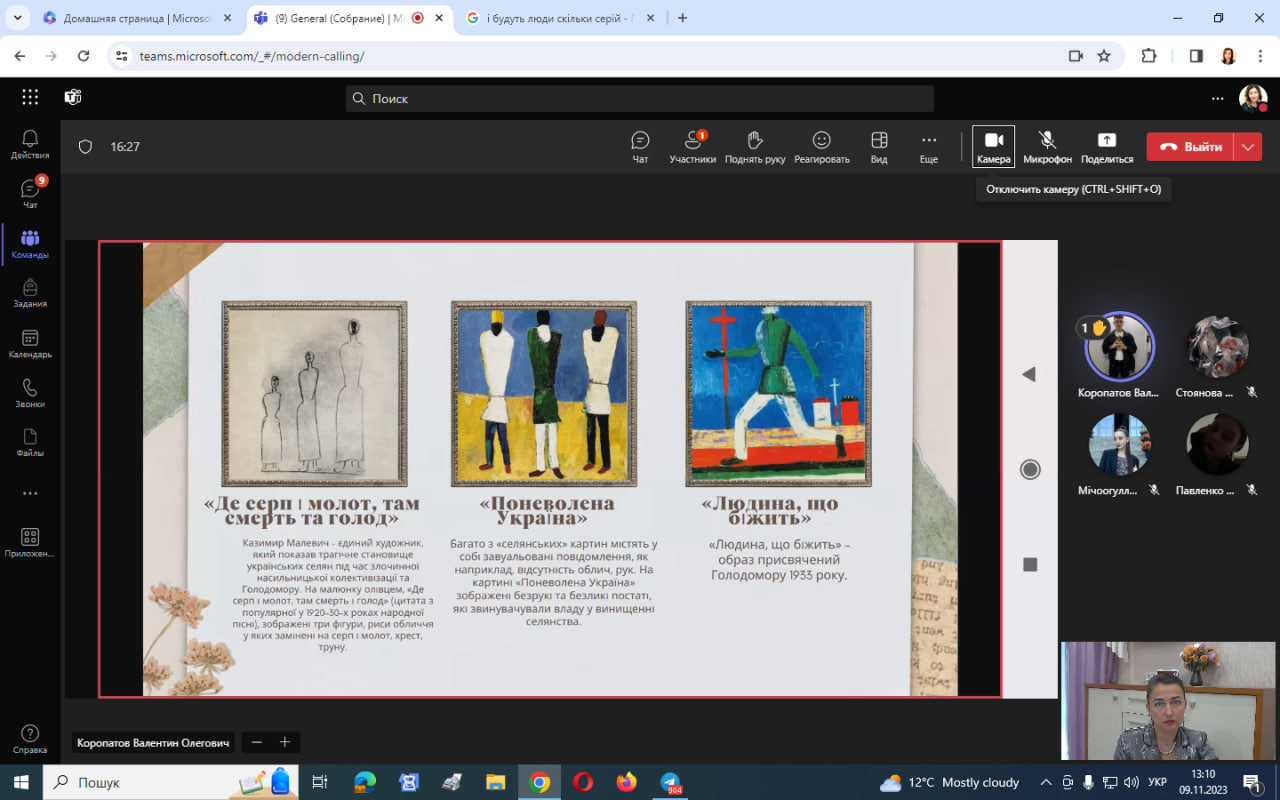Open Звонки calls in sidebar
Image resolution: width=1280 pixels, height=800 pixels.
[30, 393]
